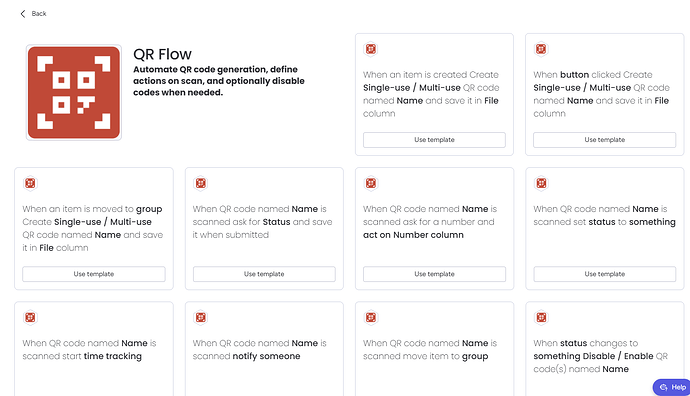Use template for act on Number column
Screen dimensions: 690x396
pyautogui.click(x=434, y=274)
